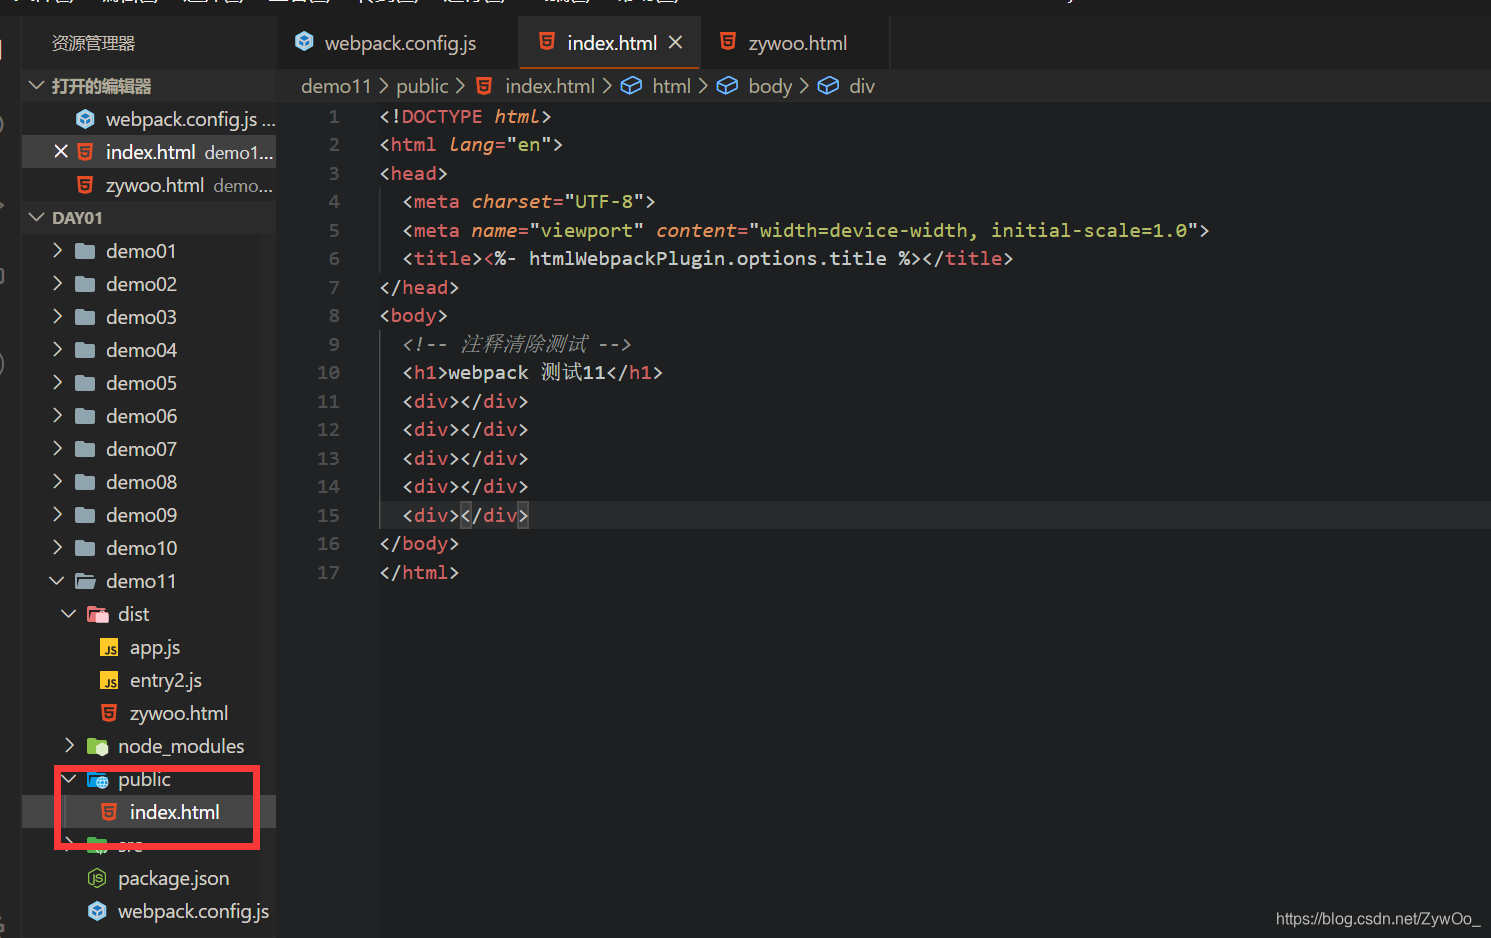Click the red dist folder icon
1491x938 pixels.
pyautogui.click(x=98, y=614)
